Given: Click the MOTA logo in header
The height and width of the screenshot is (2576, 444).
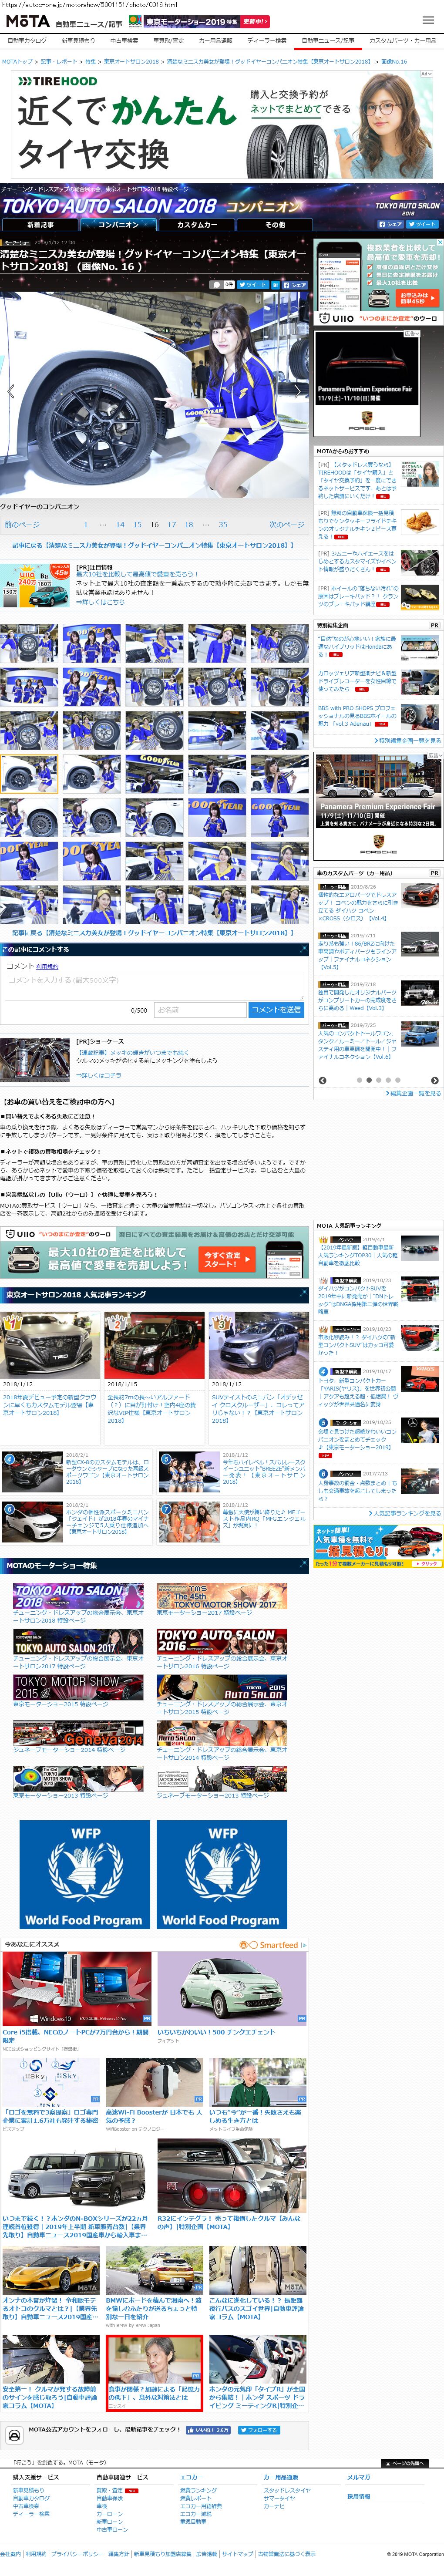Looking at the screenshot, I should click(x=27, y=21).
